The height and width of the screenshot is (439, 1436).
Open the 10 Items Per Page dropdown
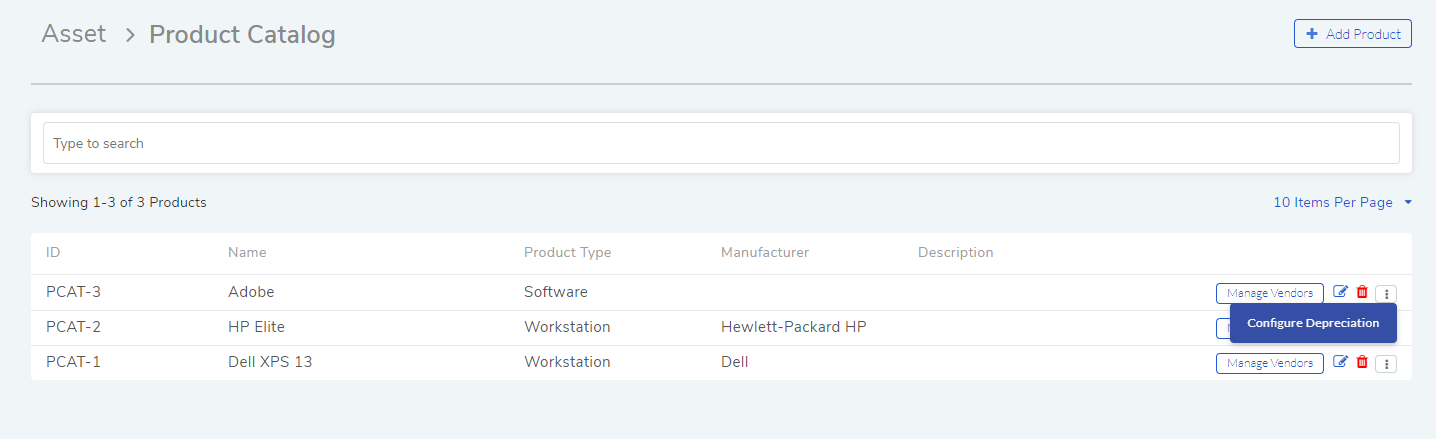point(1342,202)
